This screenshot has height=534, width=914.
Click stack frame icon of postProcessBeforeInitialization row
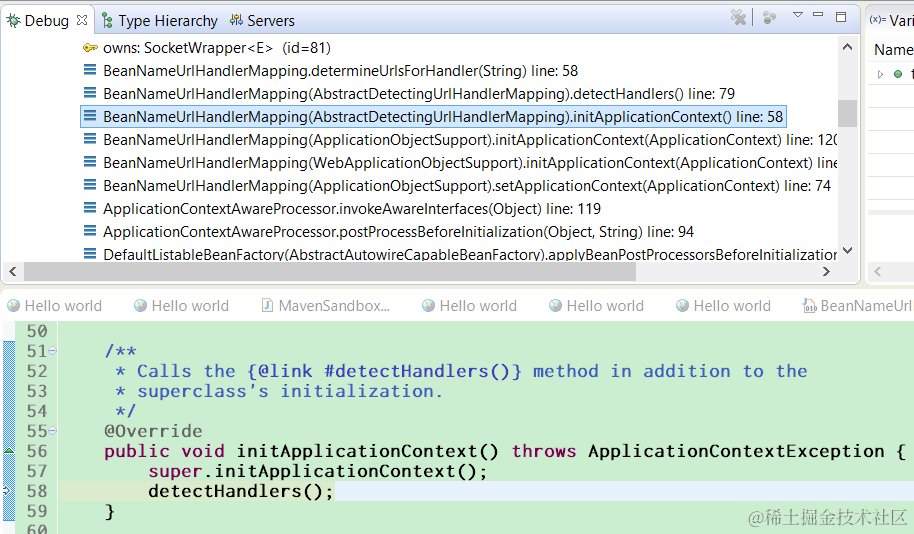90,231
